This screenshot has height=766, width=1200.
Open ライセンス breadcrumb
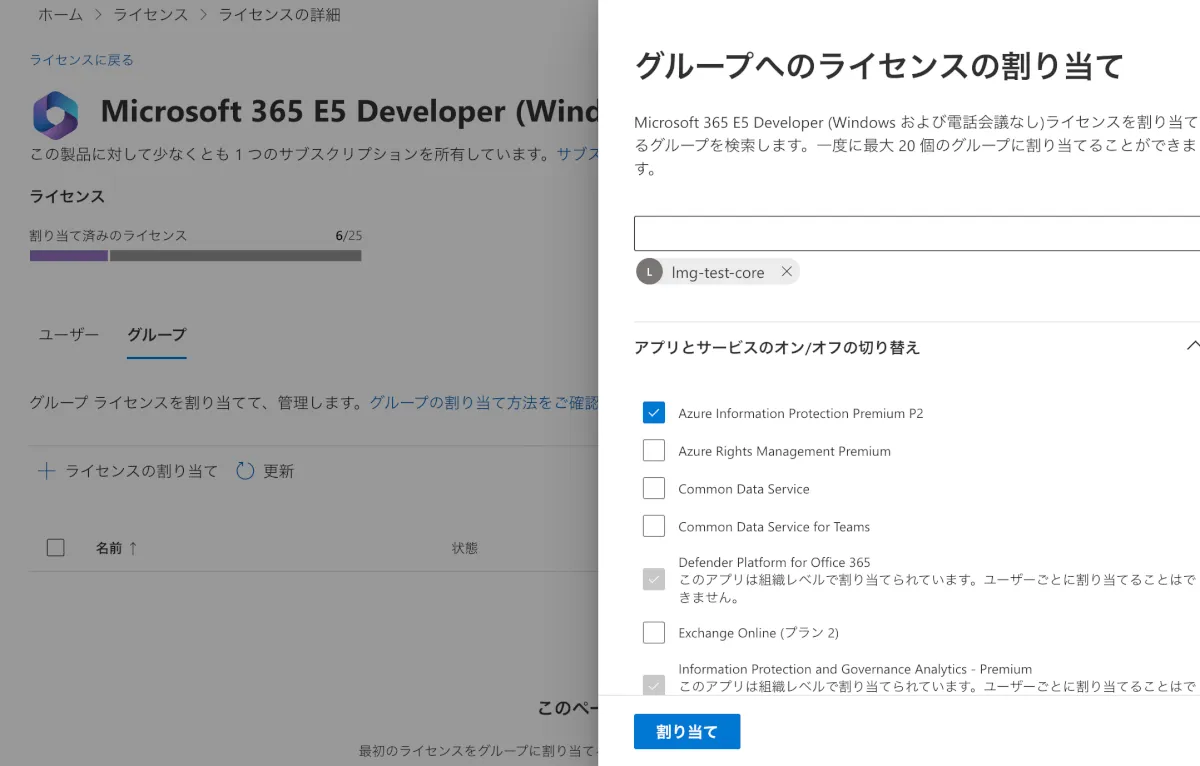(x=149, y=15)
